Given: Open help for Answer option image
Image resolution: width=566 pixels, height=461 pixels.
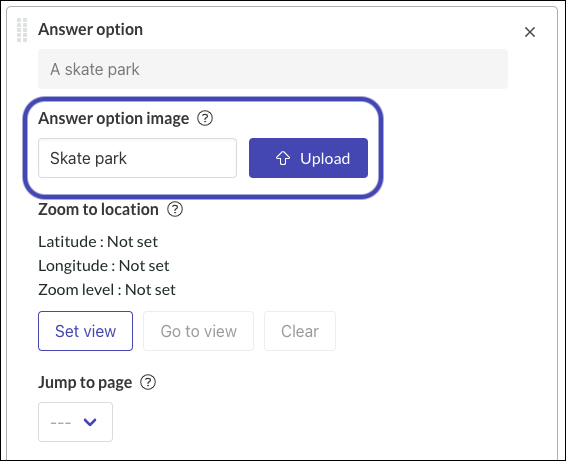Looking at the screenshot, I should coord(205,118).
